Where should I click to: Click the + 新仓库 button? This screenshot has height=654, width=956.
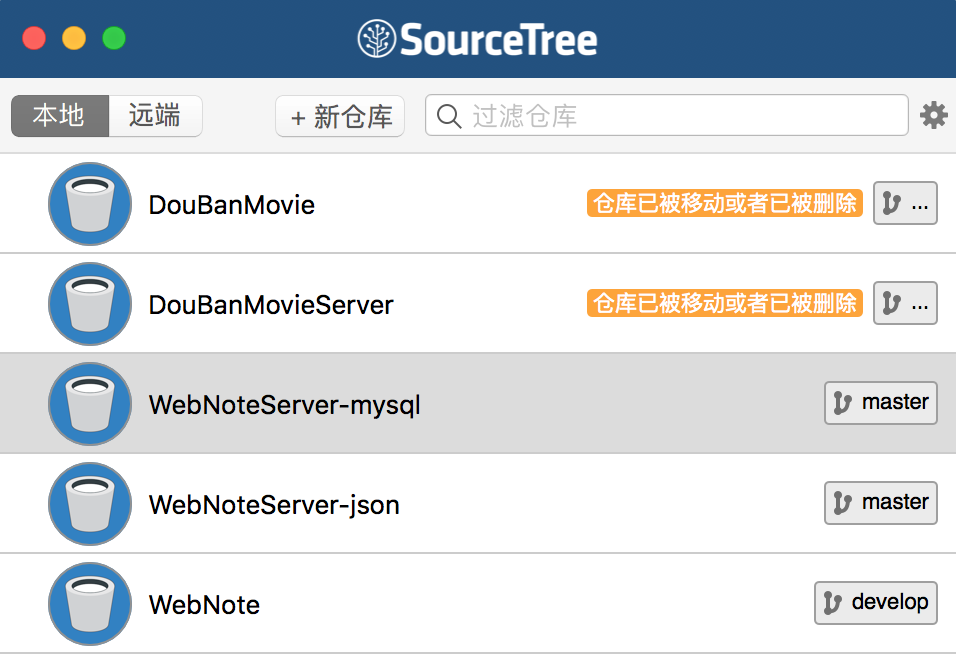[x=340, y=117]
